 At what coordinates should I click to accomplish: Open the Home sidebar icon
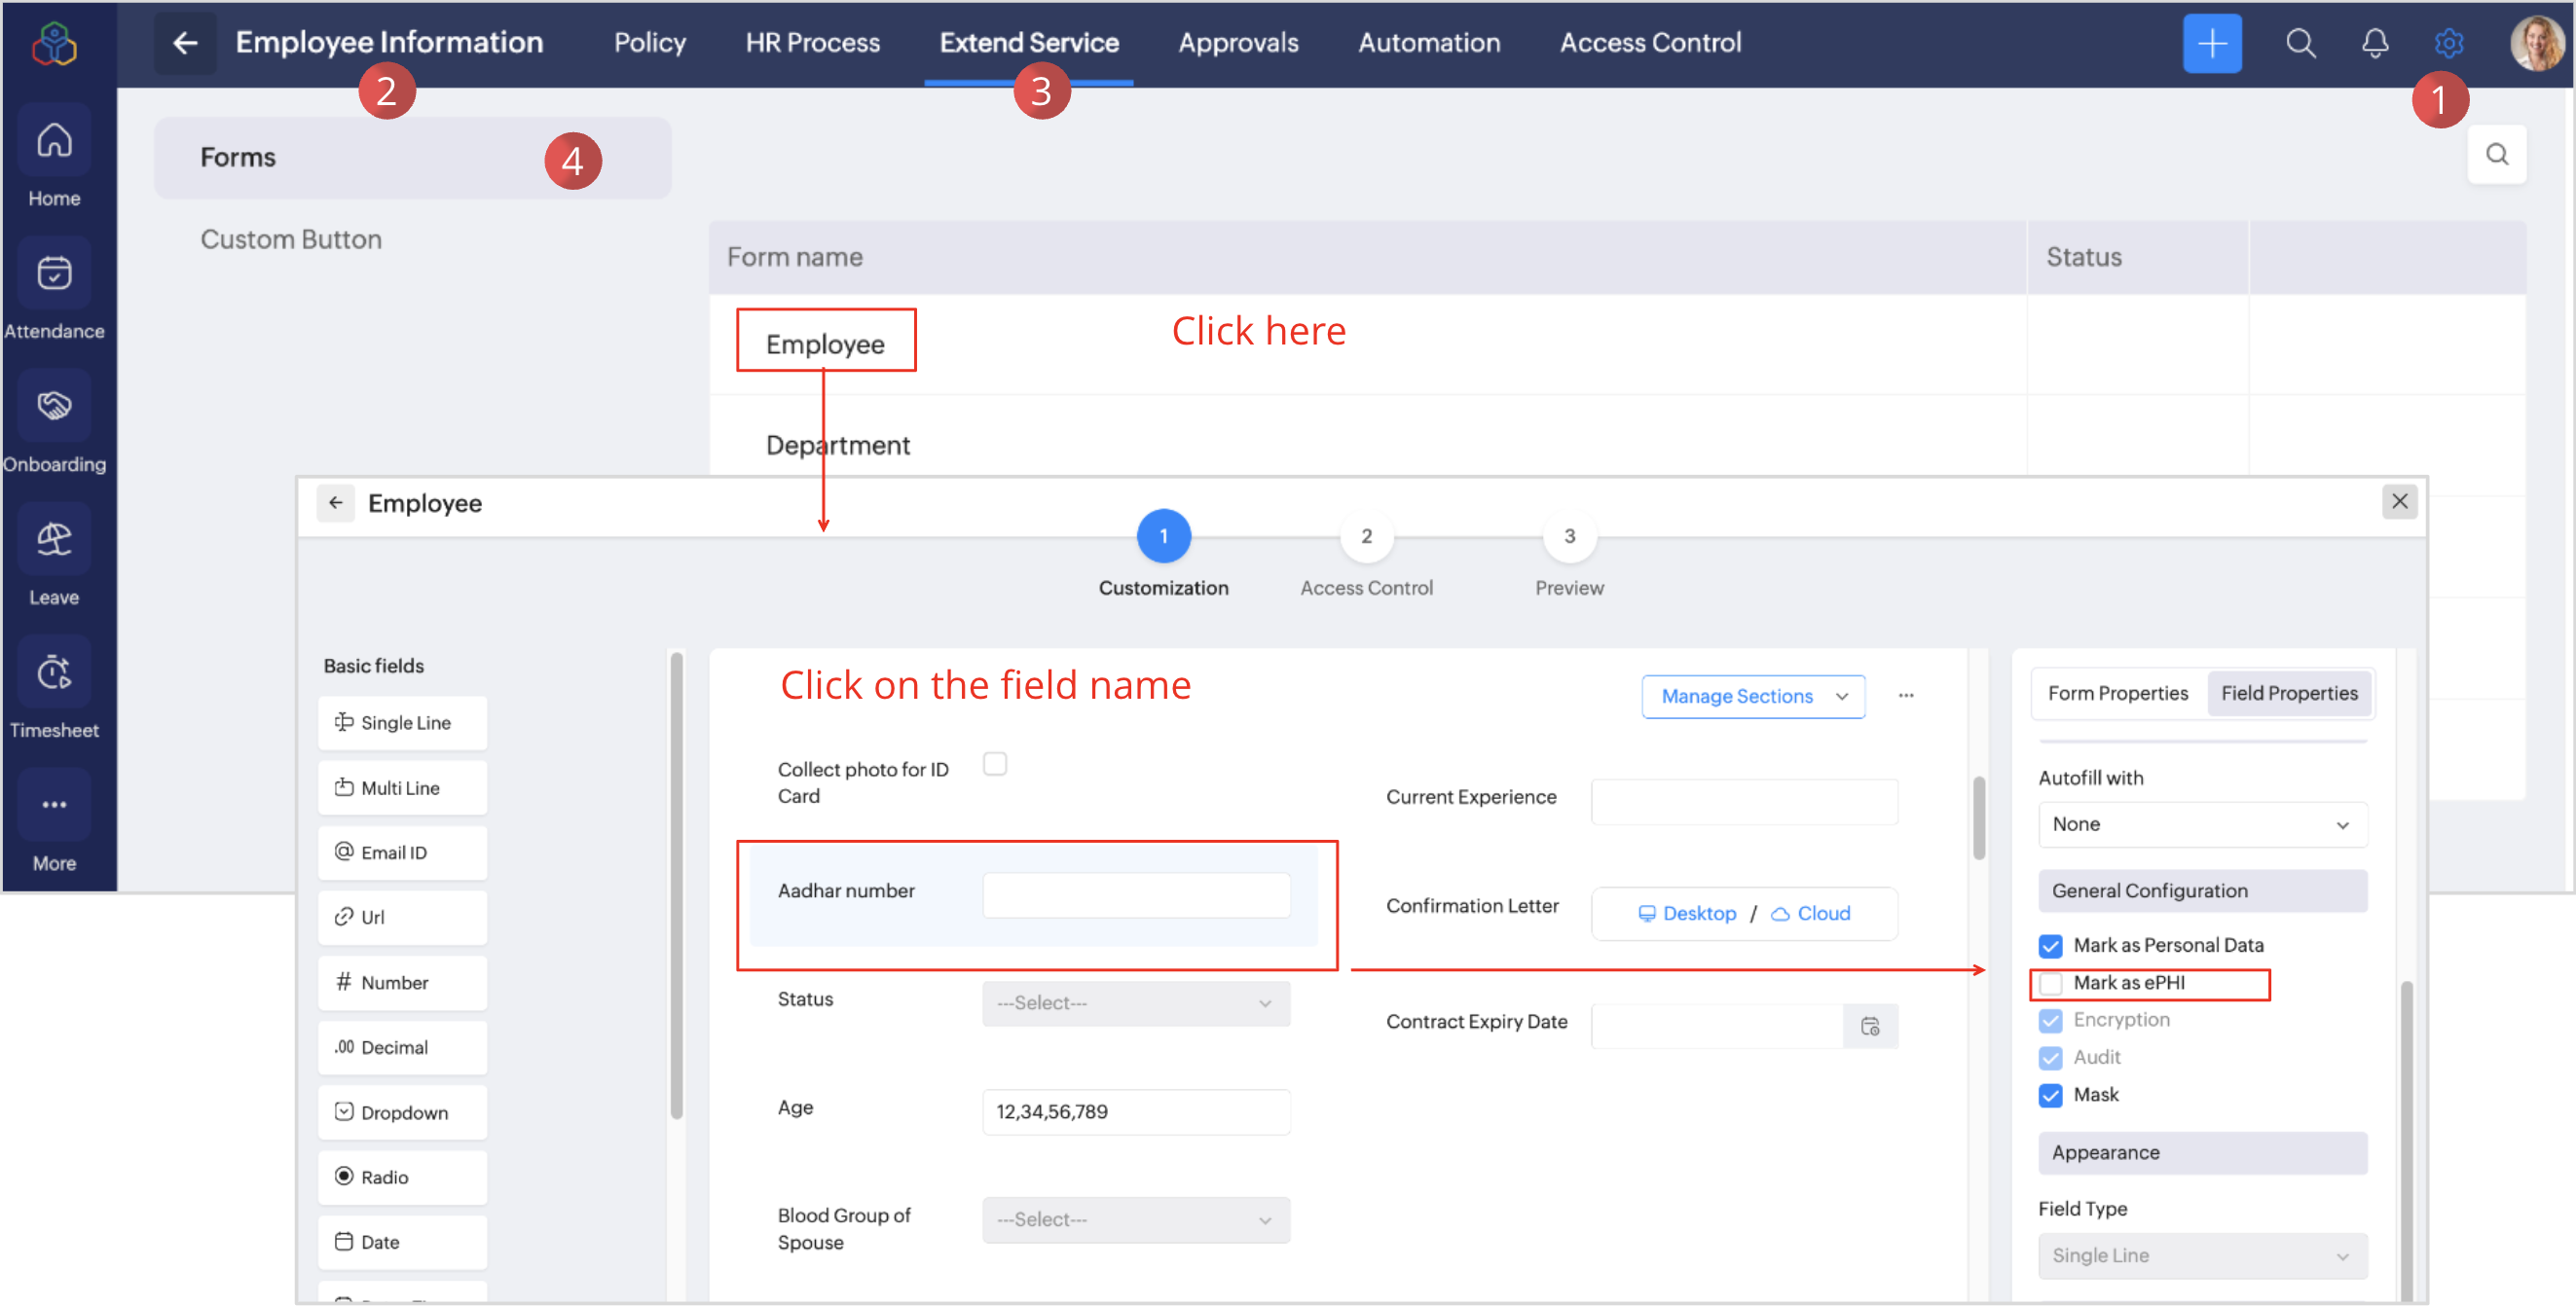54,141
